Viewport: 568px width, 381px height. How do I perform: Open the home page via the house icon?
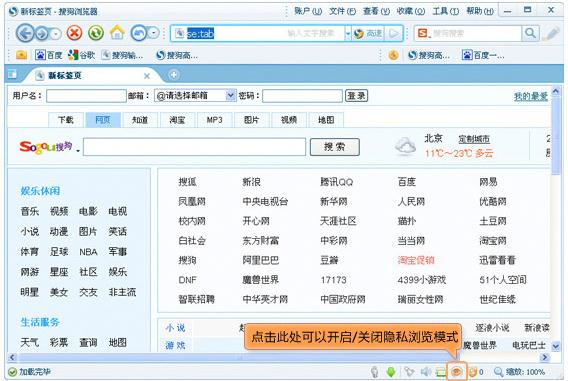117,33
